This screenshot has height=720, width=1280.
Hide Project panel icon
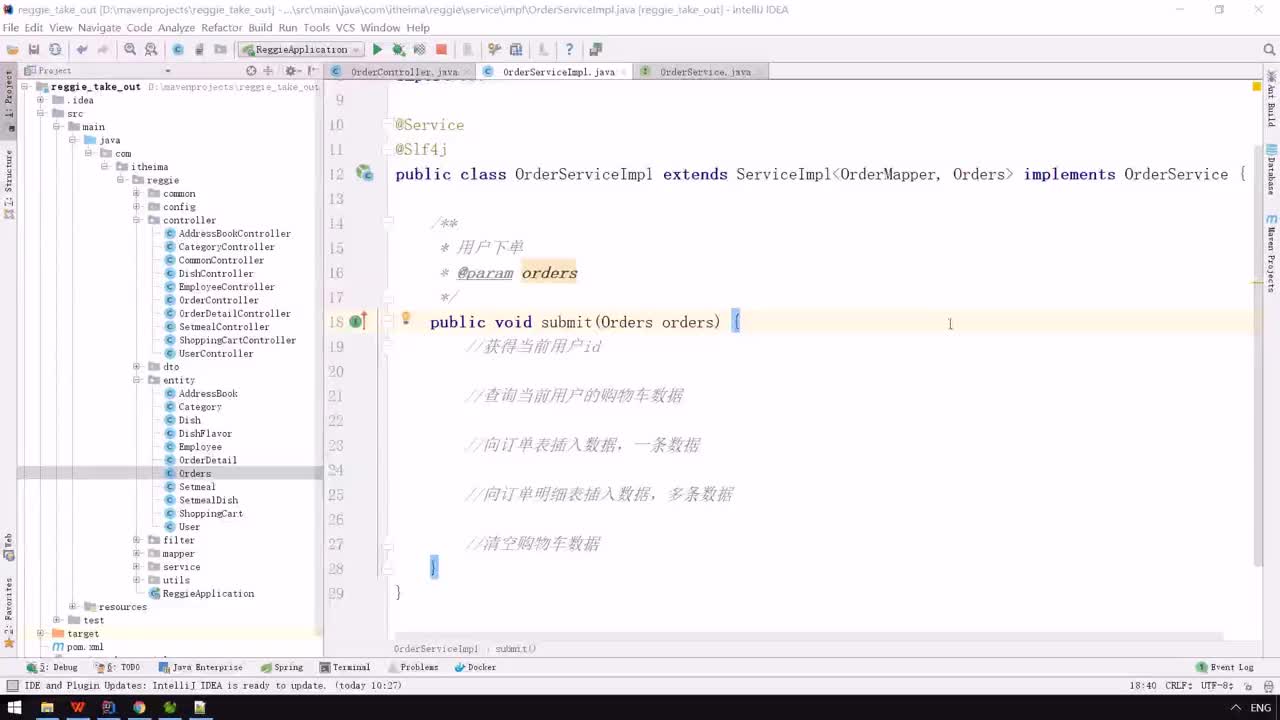[311, 71]
